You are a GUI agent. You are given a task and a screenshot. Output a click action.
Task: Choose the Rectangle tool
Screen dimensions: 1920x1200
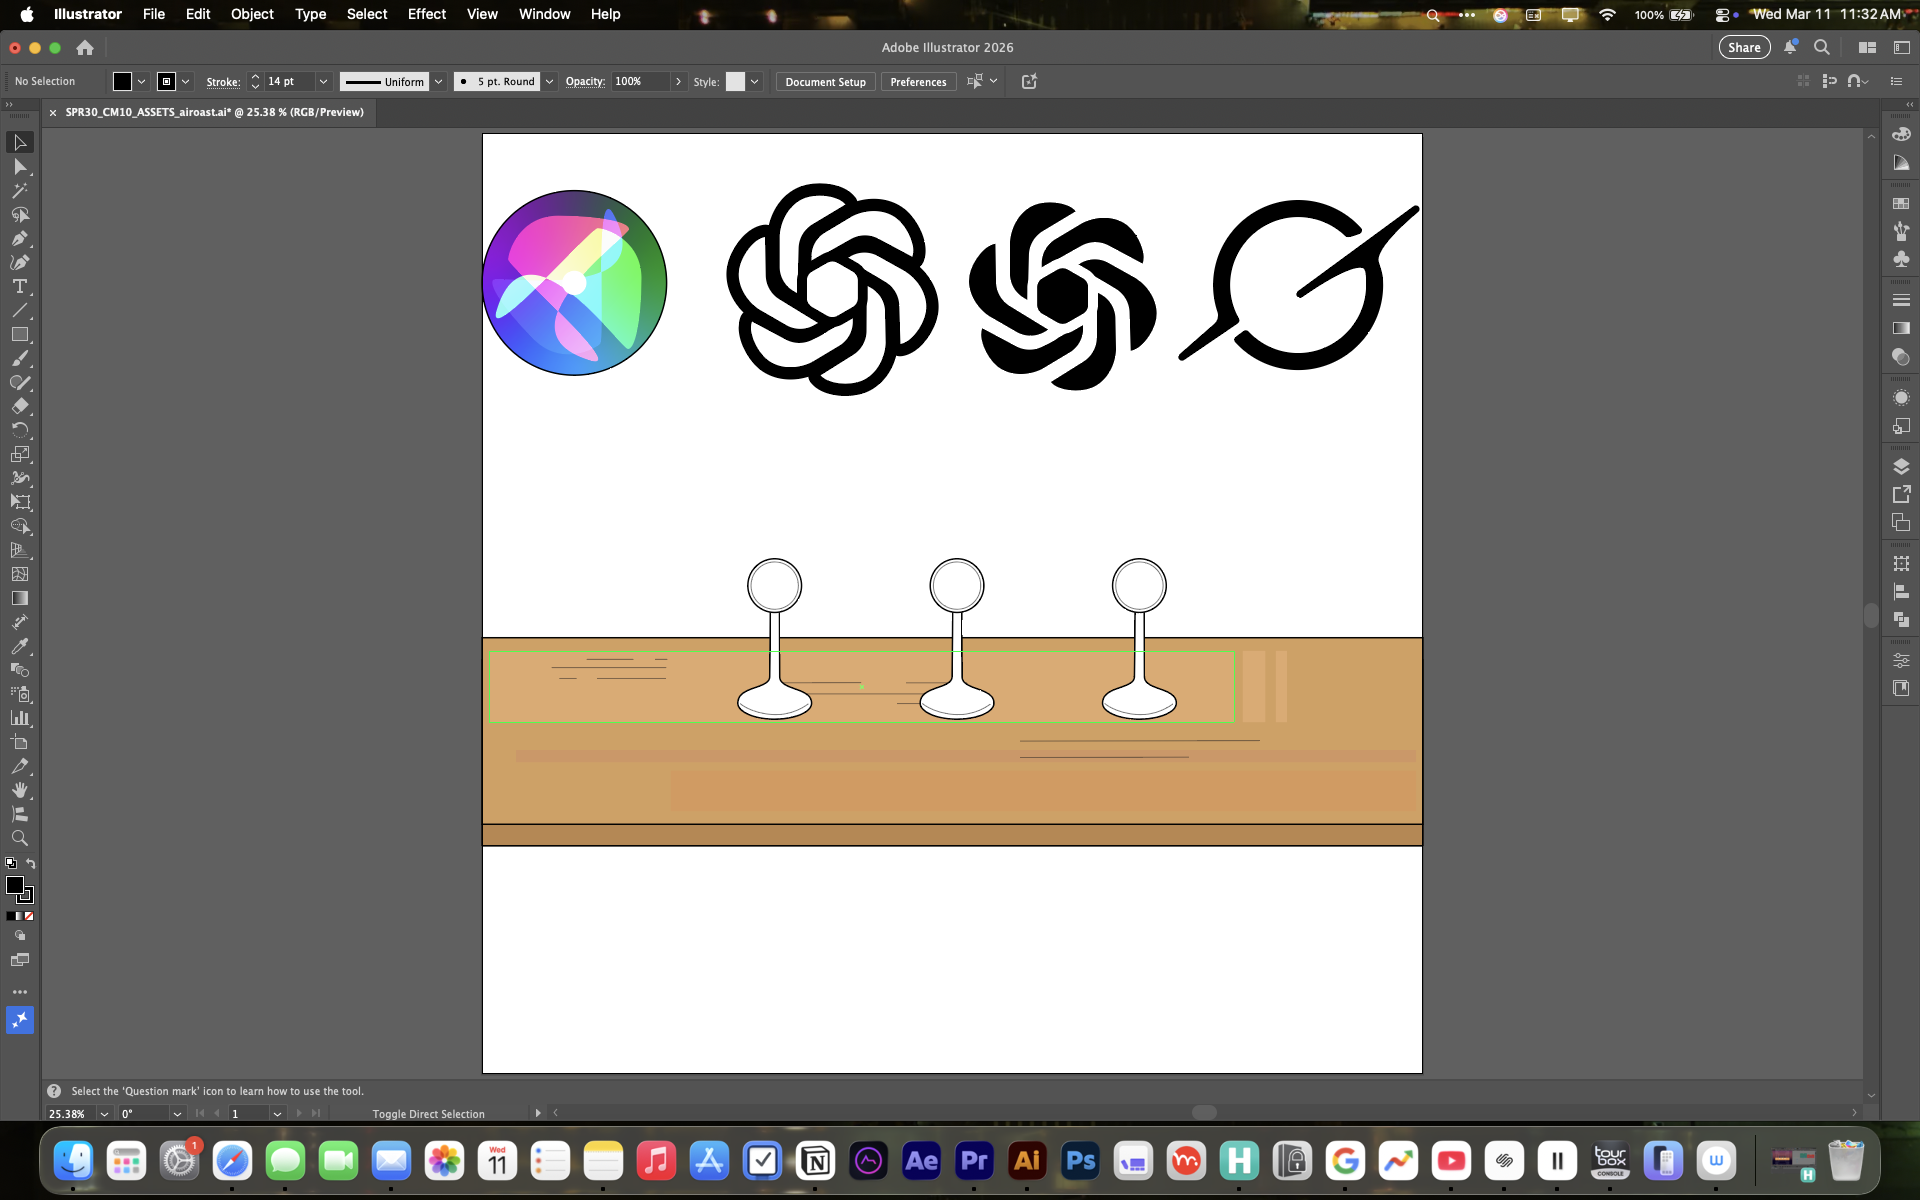point(20,335)
